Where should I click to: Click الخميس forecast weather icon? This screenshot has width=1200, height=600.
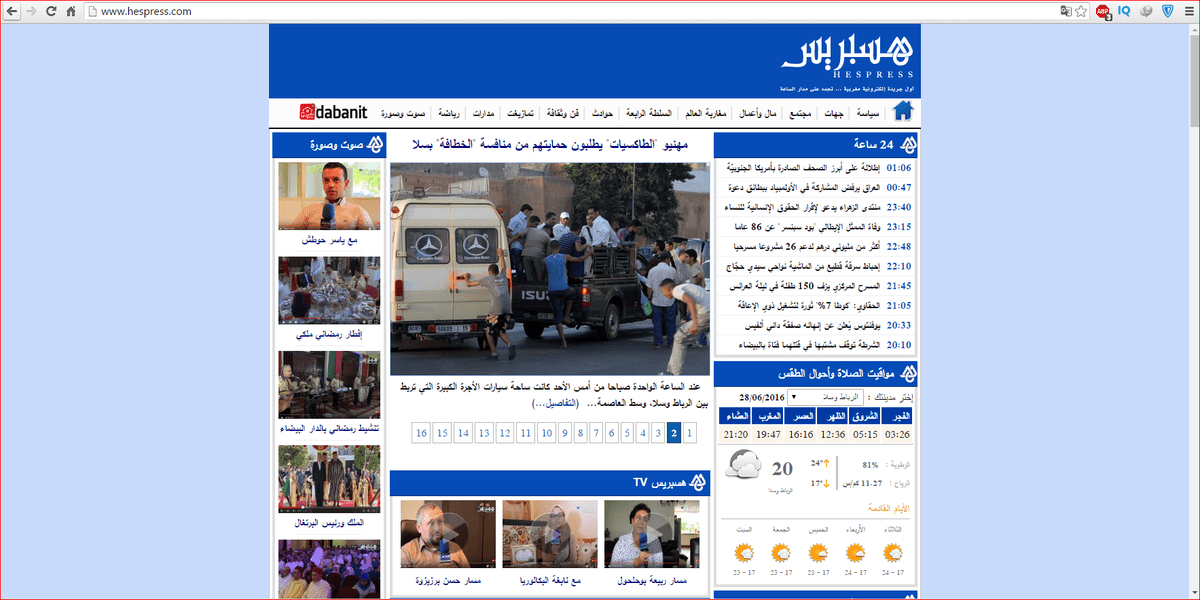pyautogui.click(x=817, y=552)
